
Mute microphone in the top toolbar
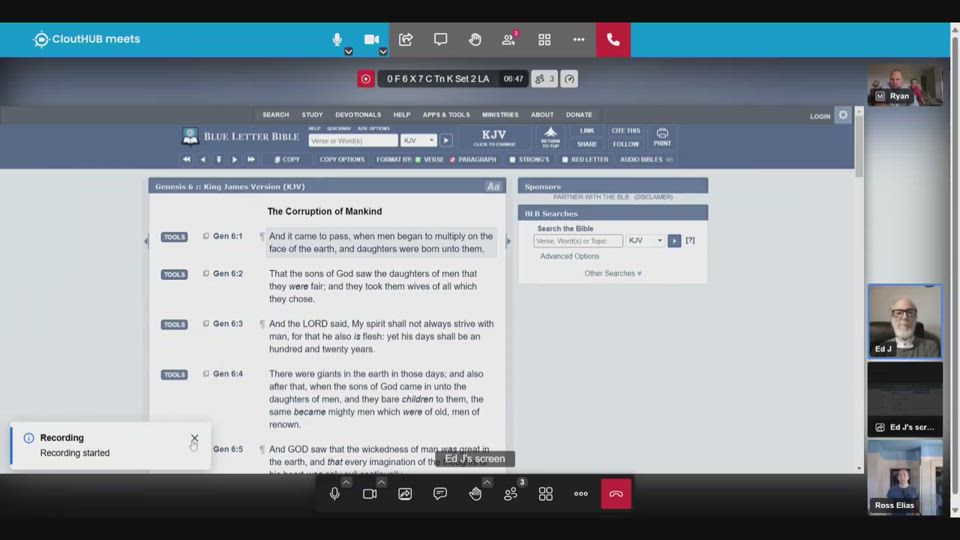[337, 40]
